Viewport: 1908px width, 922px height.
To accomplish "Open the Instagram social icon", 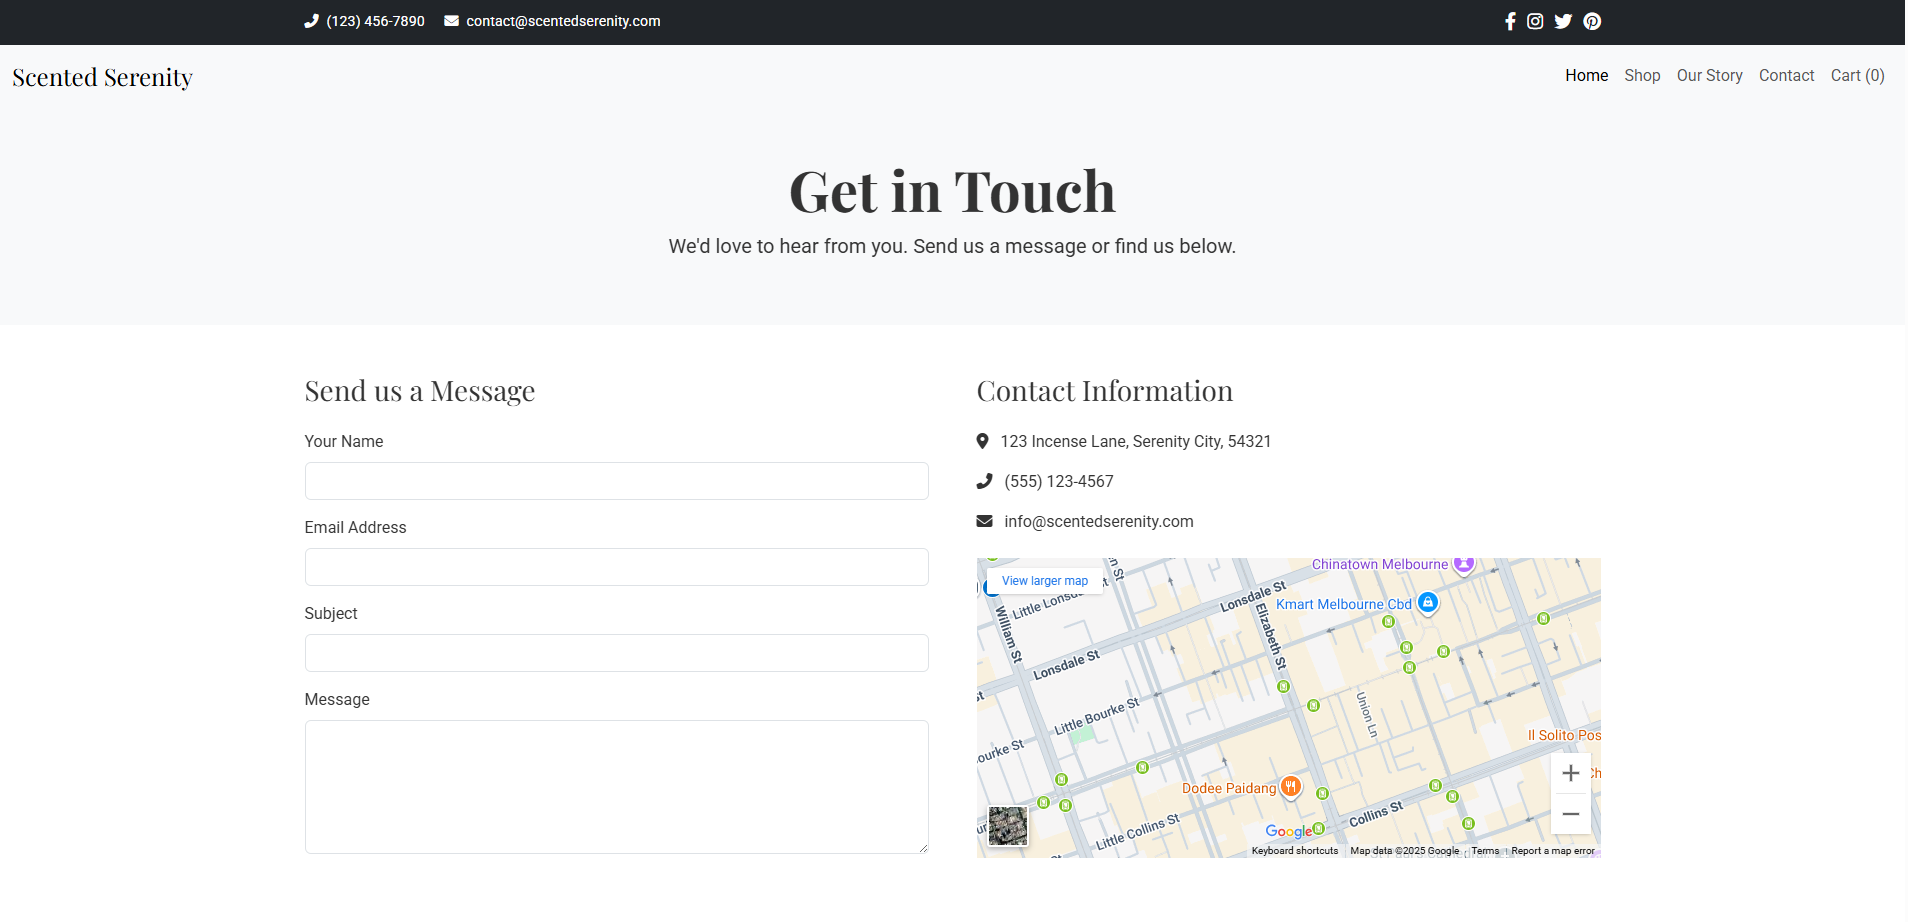I will point(1535,22).
